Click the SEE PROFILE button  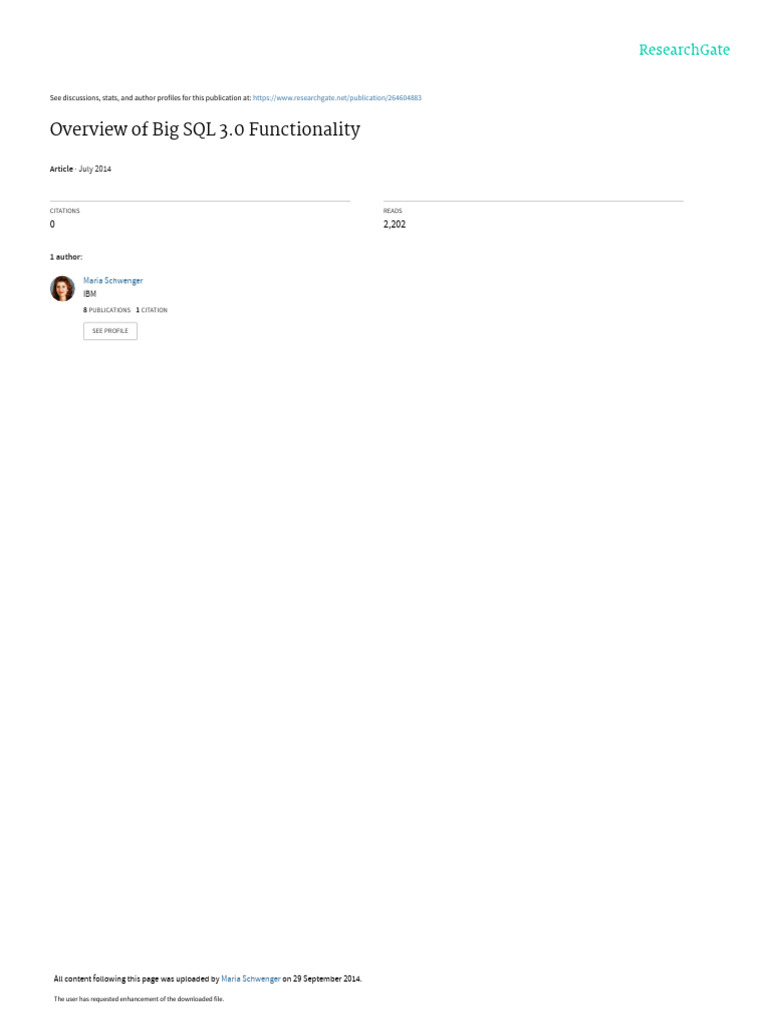(110, 331)
